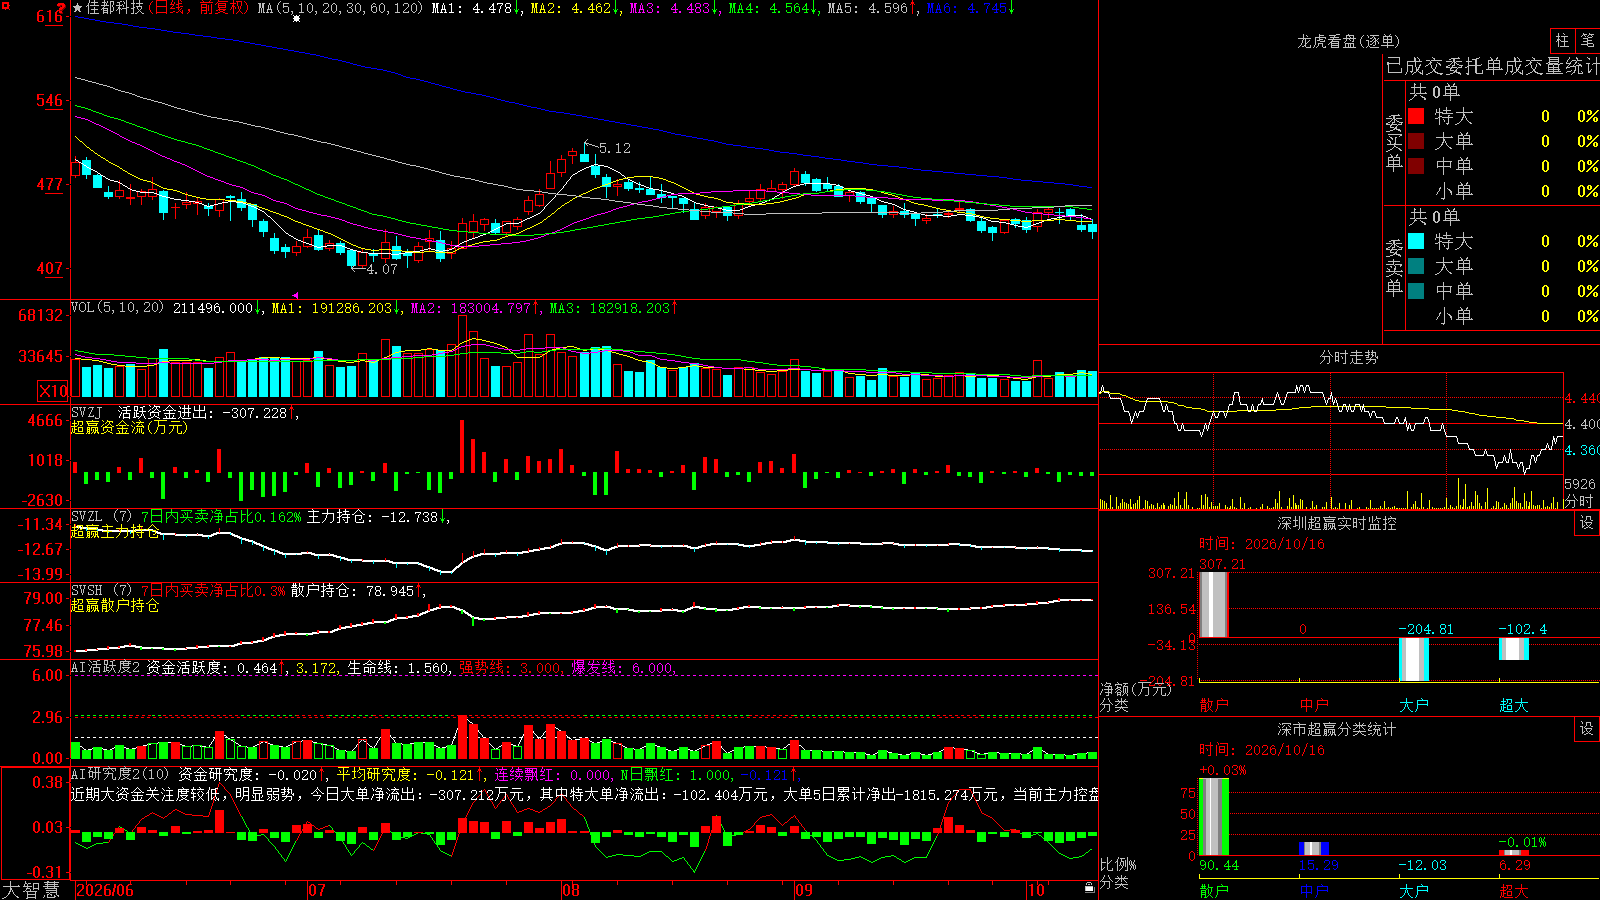1600x900 pixels.
Task: Click the 4.07 low price label
Action: (x=382, y=269)
